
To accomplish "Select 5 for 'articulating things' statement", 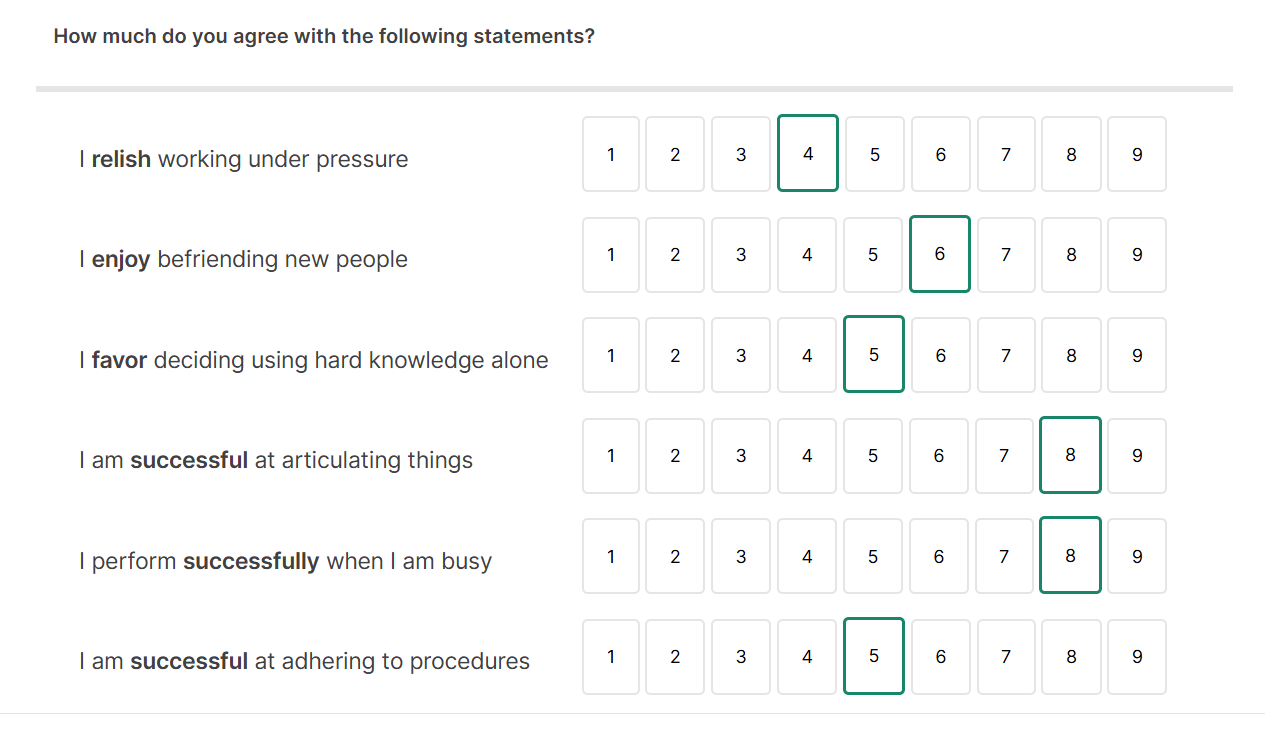I will point(873,456).
